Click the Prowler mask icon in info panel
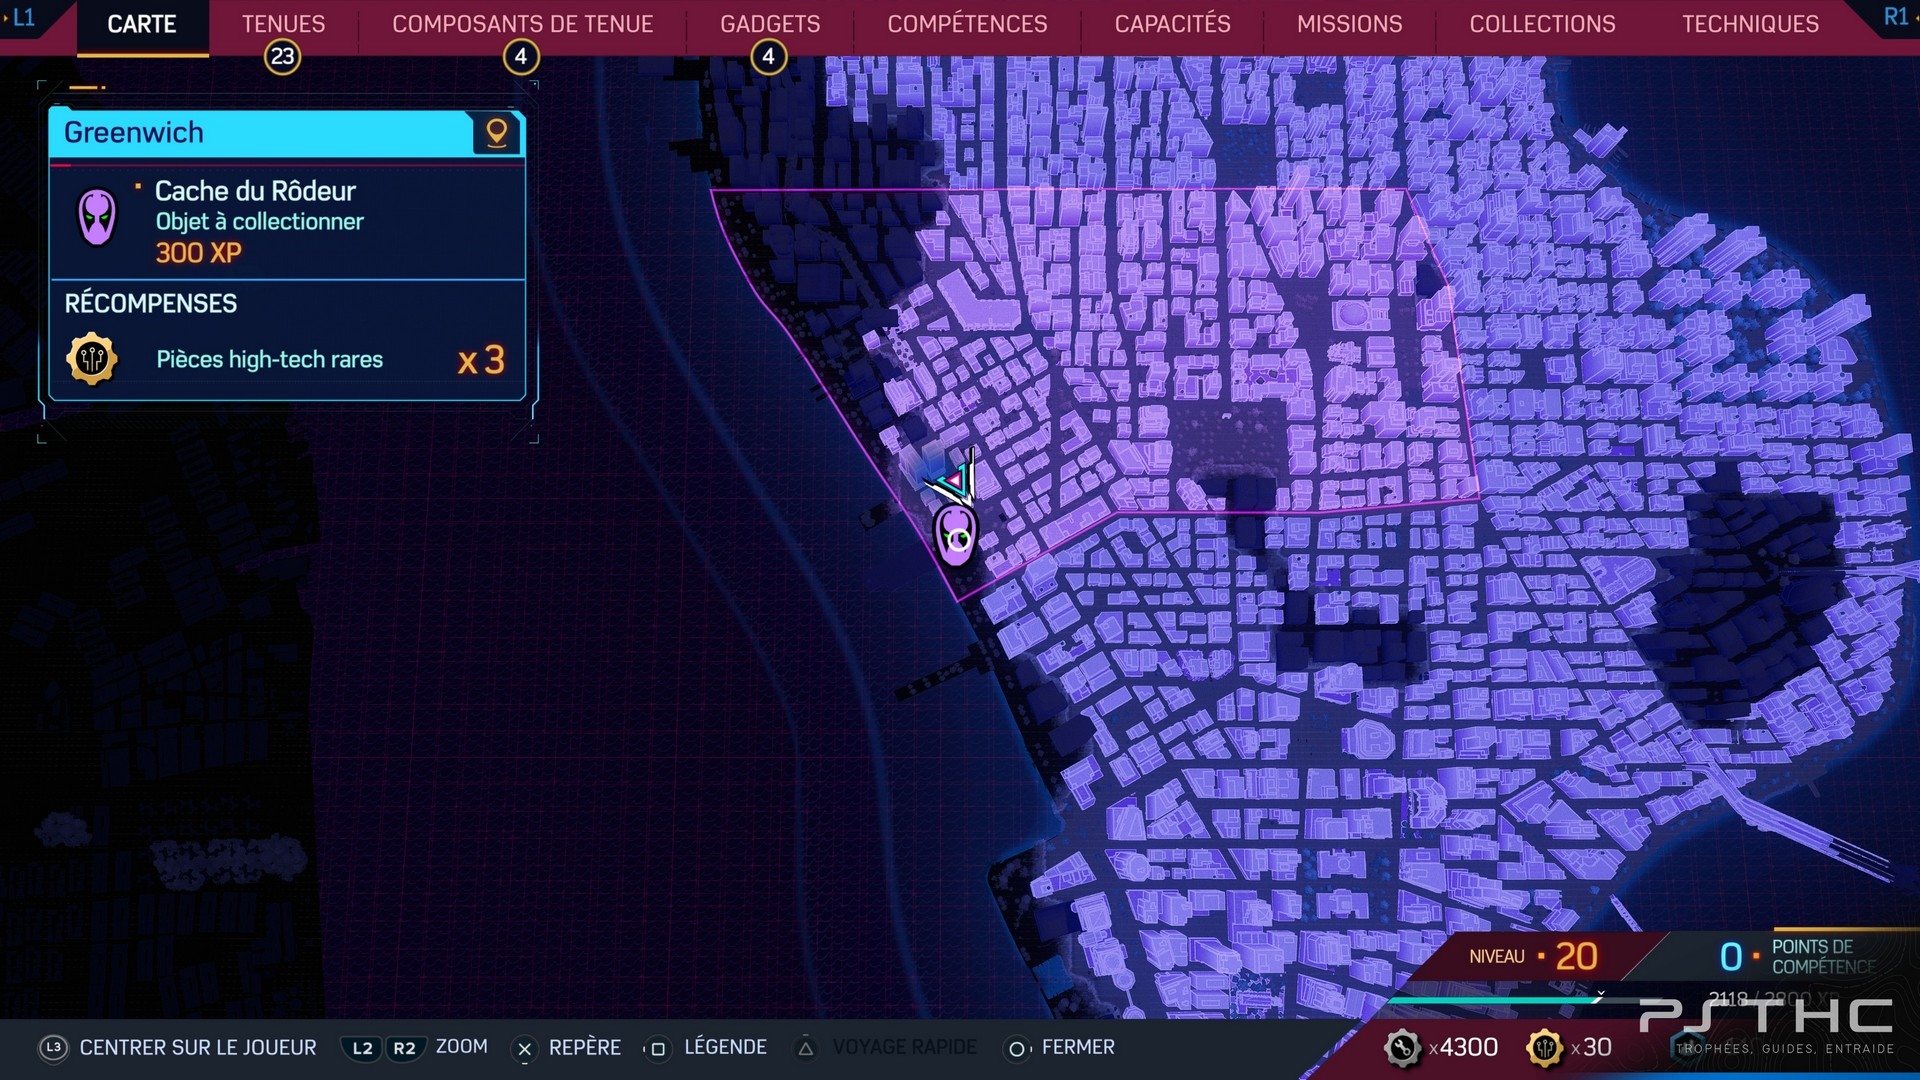This screenshot has width=1920, height=1080. point(97,217)
